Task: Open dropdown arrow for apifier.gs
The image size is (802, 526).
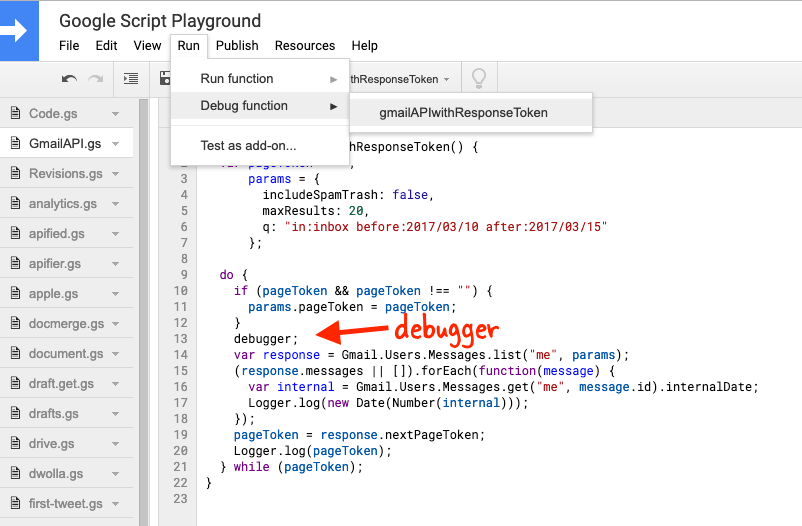Action: pyautogui.click(x=116, y=264)
